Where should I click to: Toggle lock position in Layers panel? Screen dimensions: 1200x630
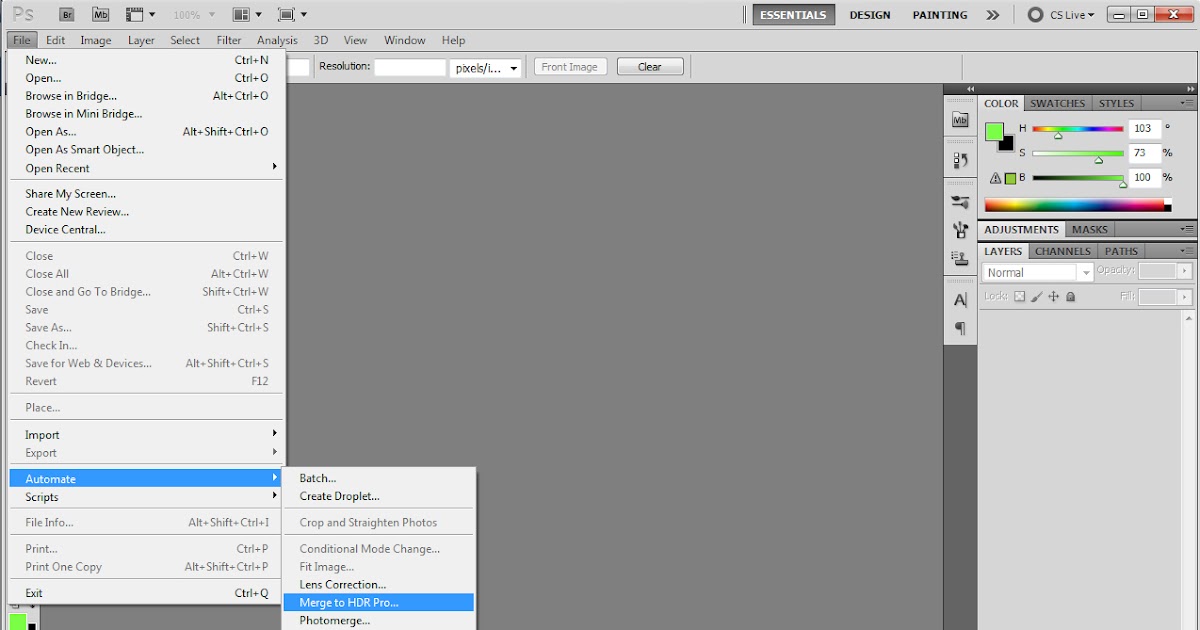tap(1054, 297)
